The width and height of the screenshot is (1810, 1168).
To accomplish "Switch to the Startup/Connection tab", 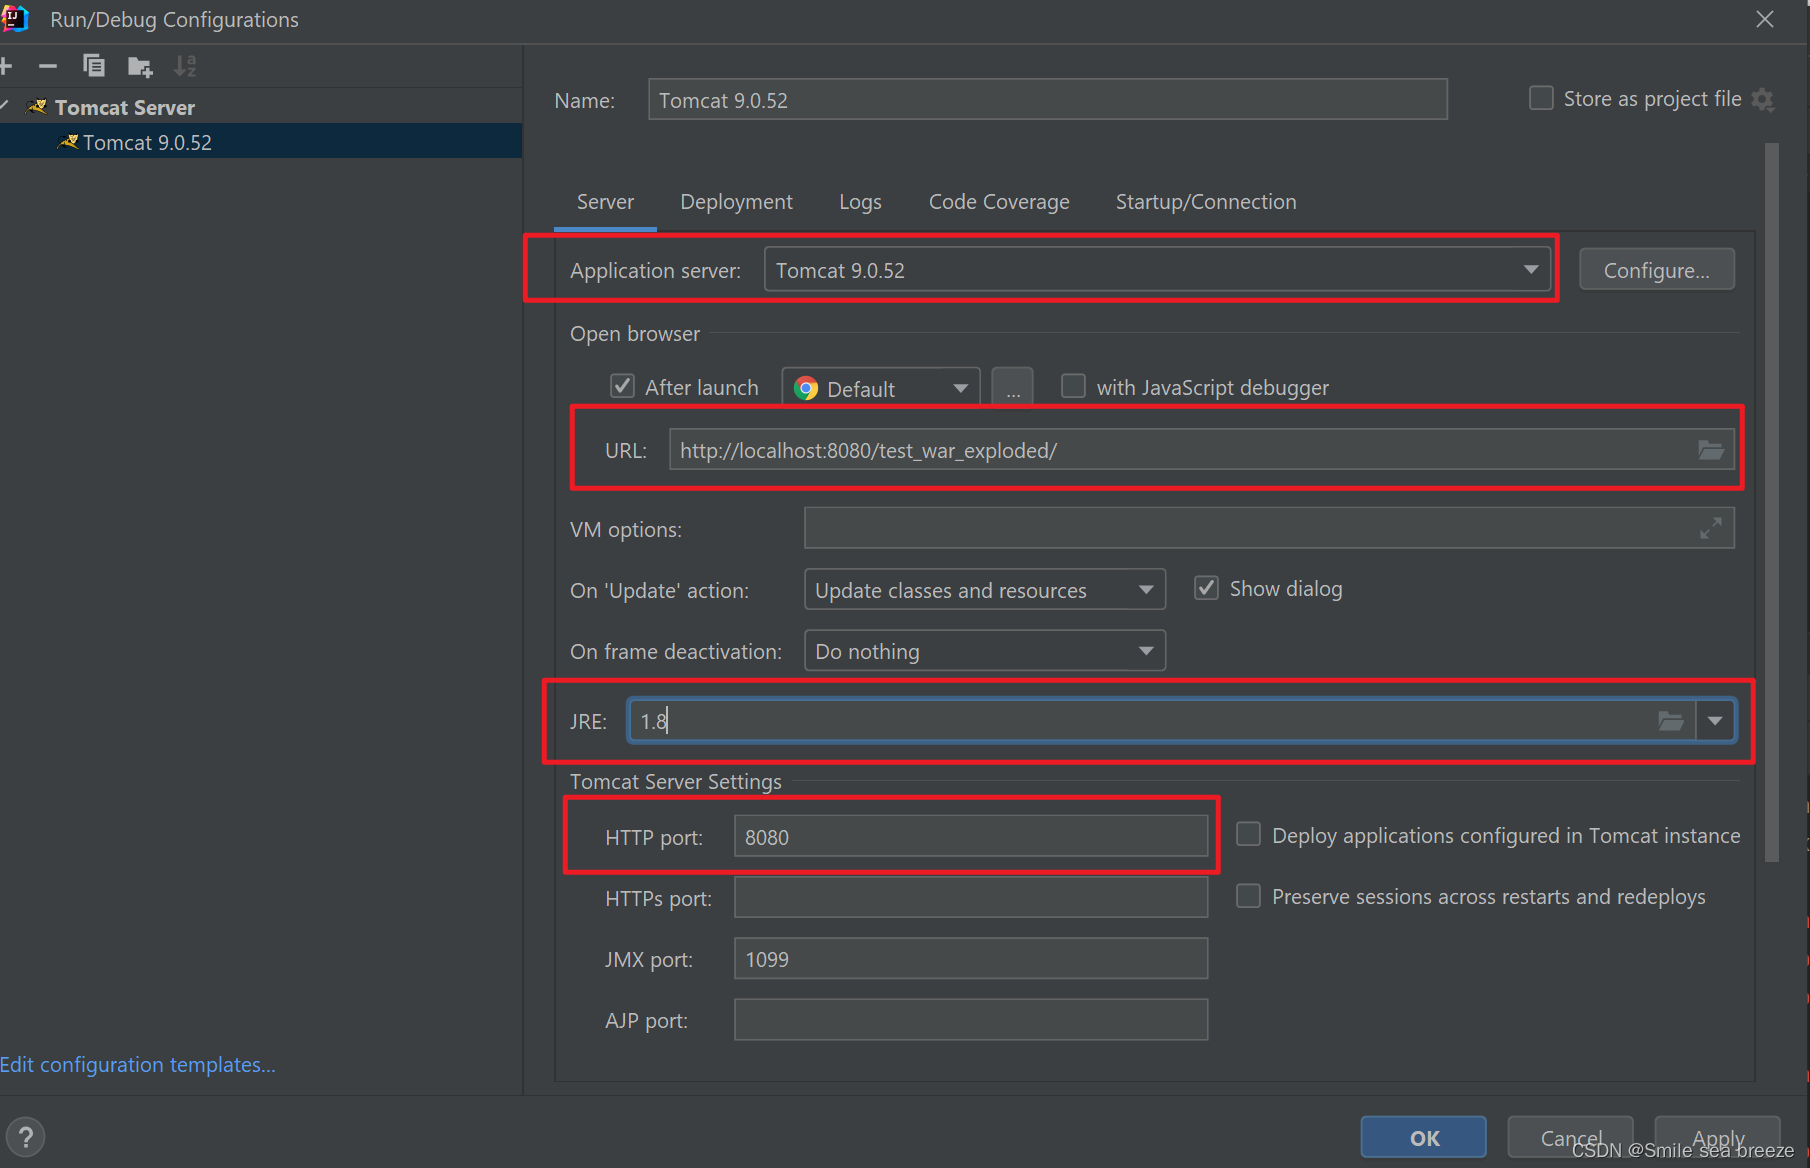I will click(x=1206, y=202).
